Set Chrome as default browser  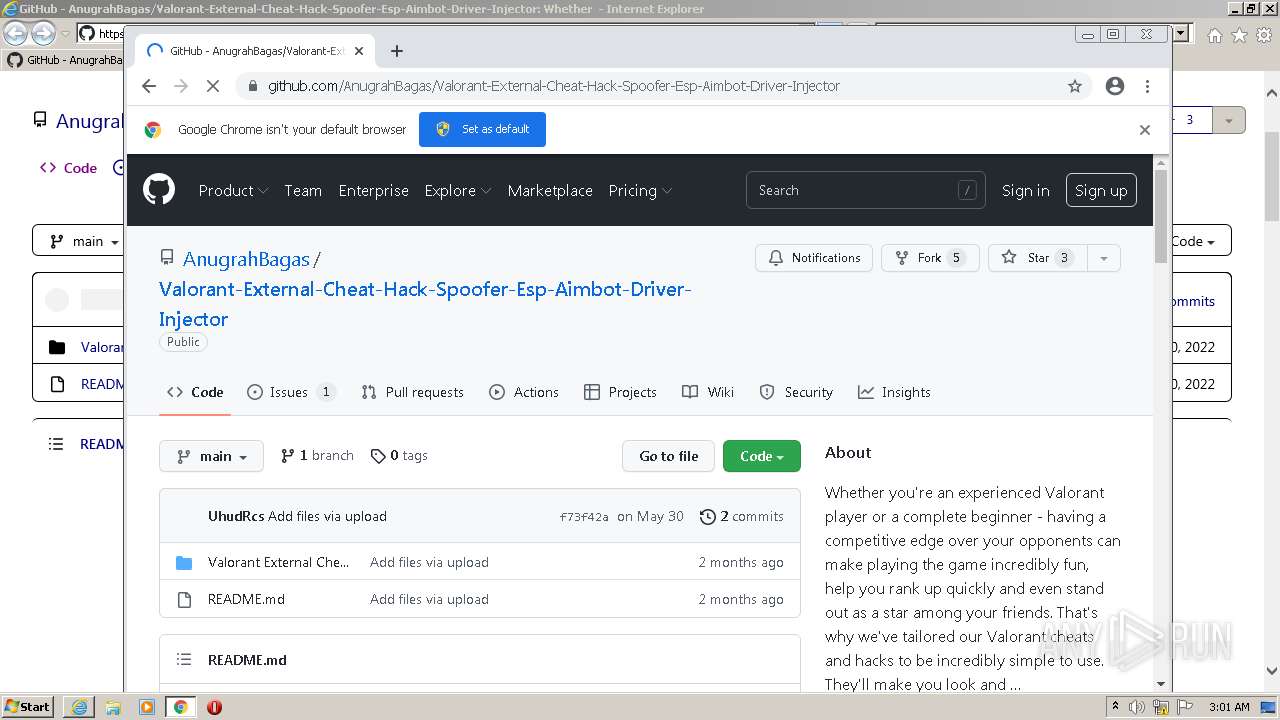pyautogui.click(x=482, y=129)
